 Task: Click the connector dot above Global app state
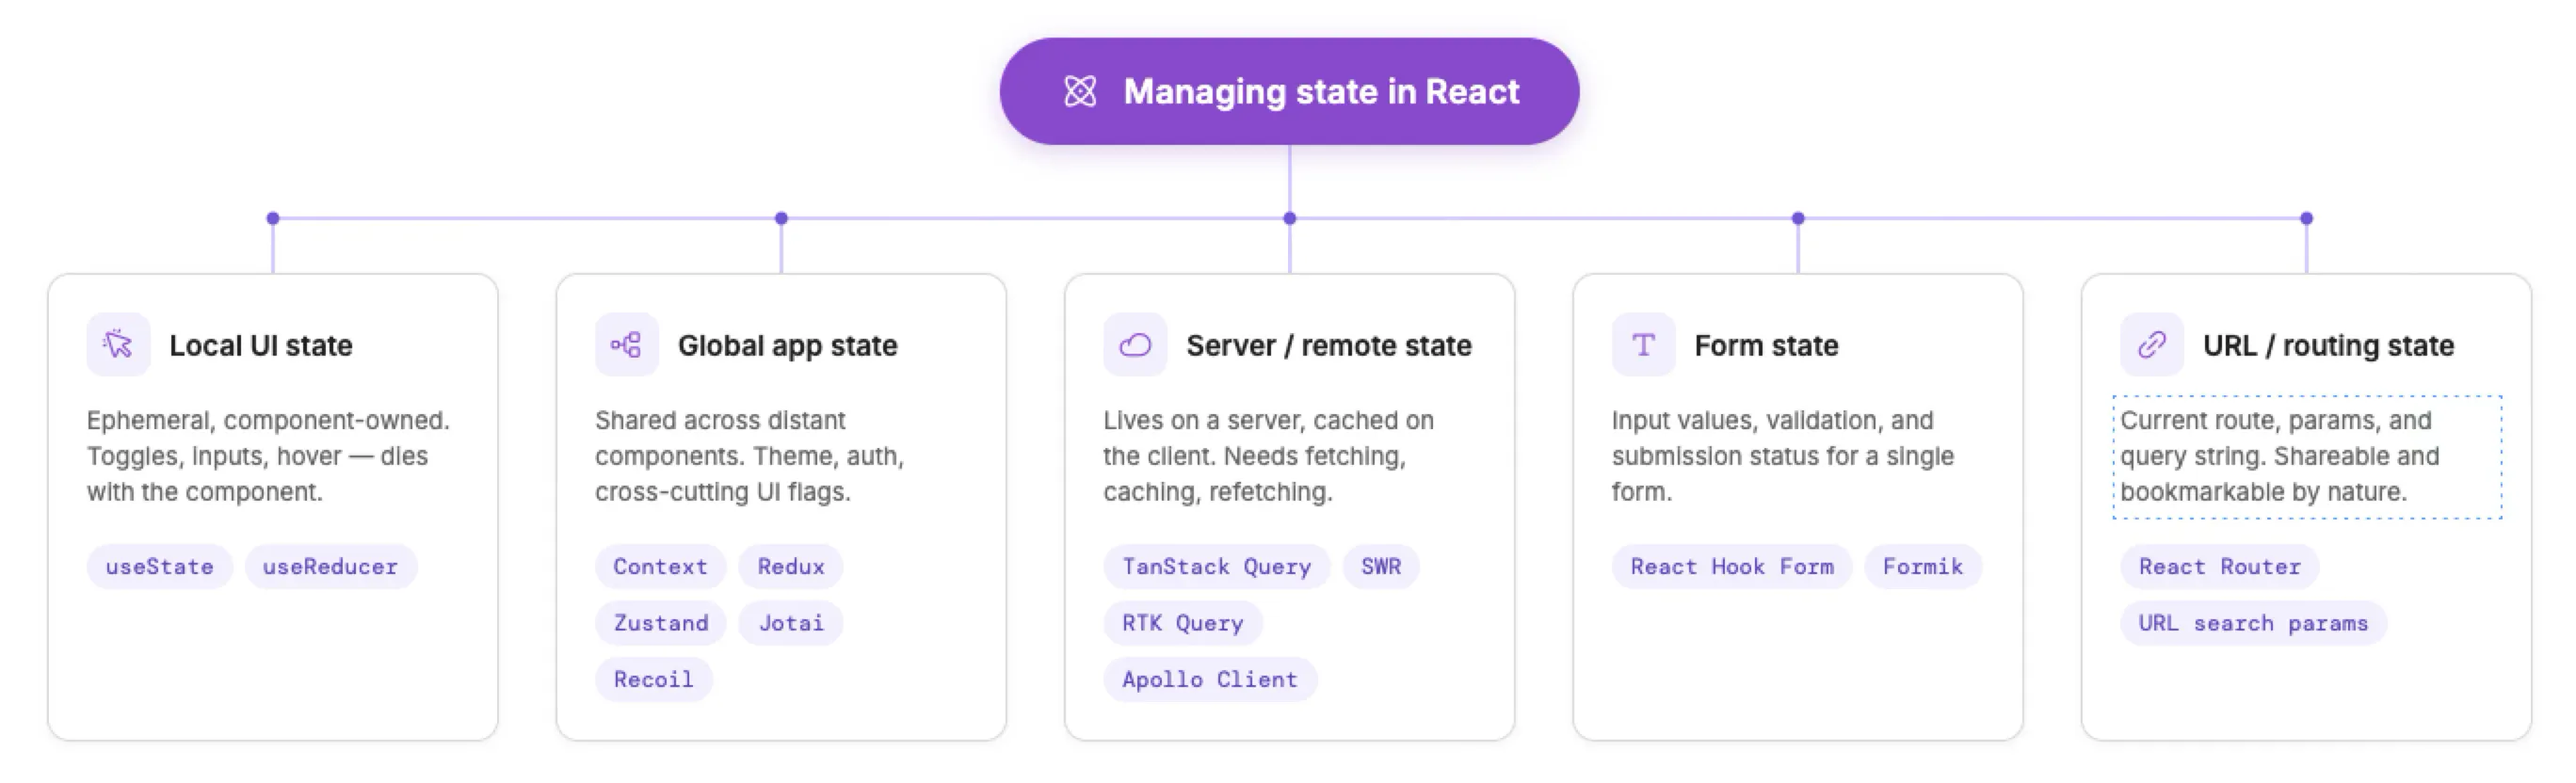781,218
